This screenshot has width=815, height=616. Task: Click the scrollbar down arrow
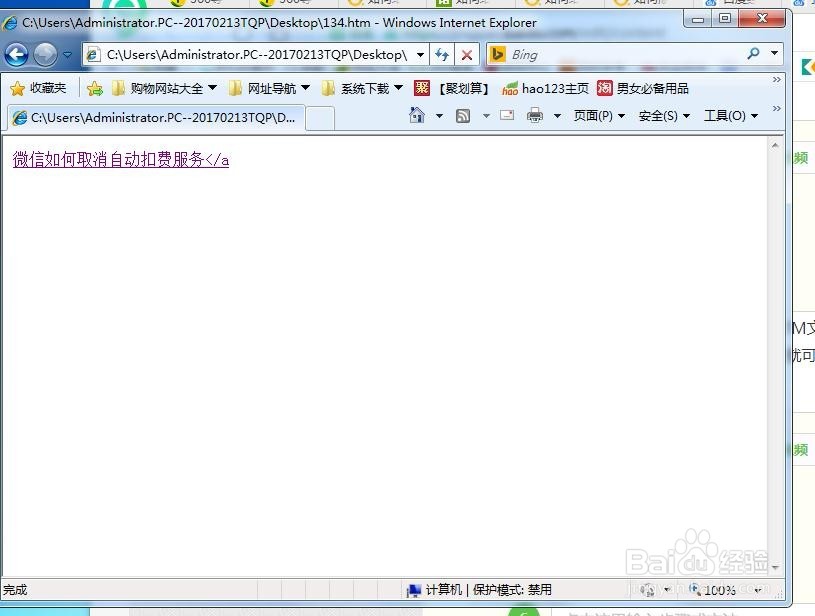click(775, 568)
